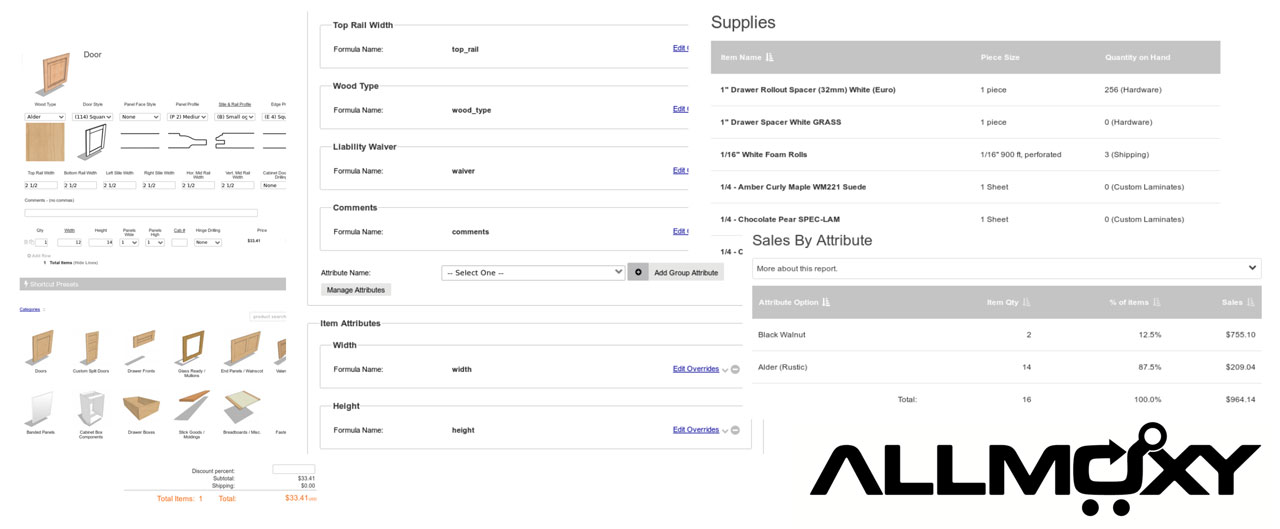Click the remove icon beside Width attribute
1280x529 pixels.
[735, 369]
